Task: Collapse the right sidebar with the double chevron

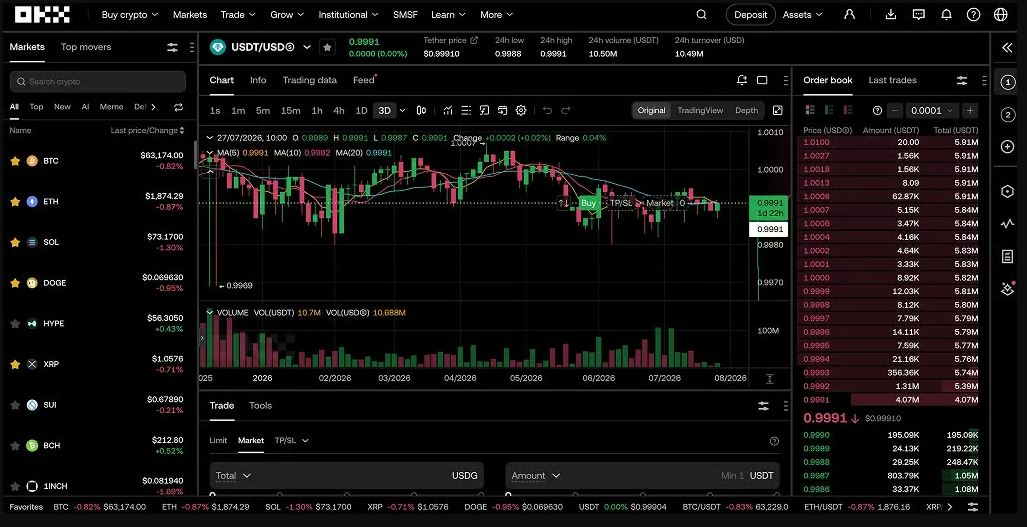Action: [x=1007, y=47]
